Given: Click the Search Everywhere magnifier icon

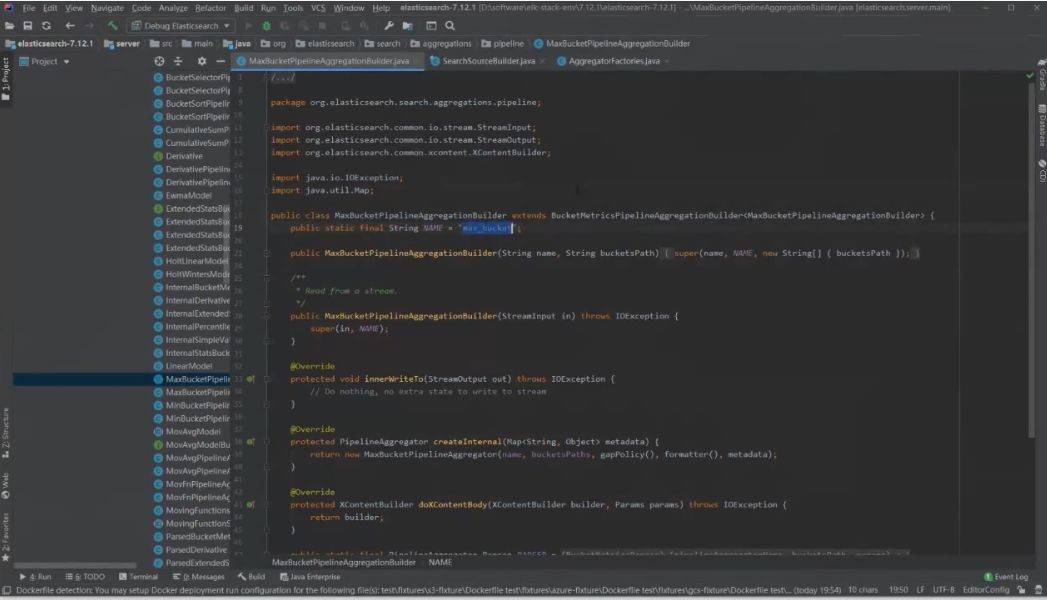Looking at the screenshot, I should [x=450, y=25].
